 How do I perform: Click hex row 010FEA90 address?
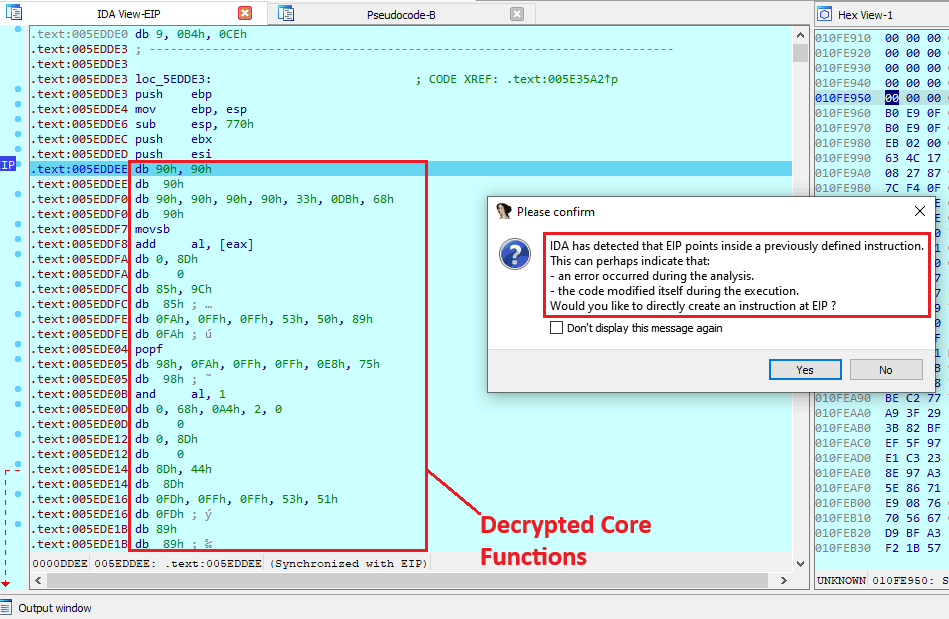coord(842,398)
